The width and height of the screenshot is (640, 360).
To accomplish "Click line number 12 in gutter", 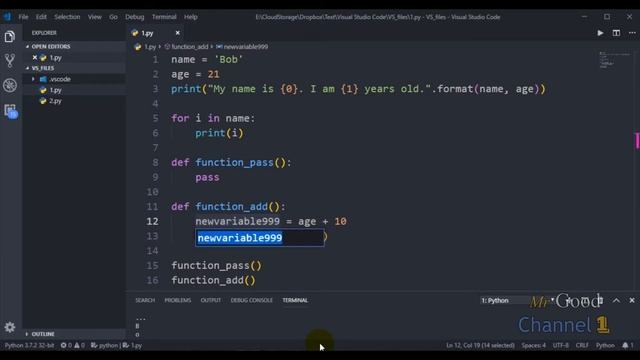I will tap(152, 221).
